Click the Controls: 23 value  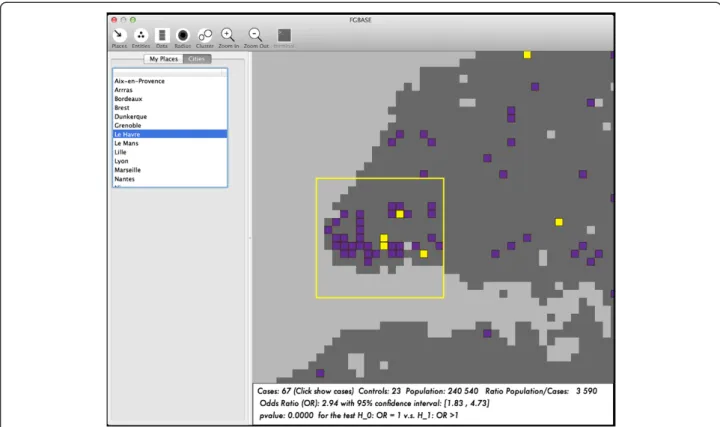click(x=379, y=391)
